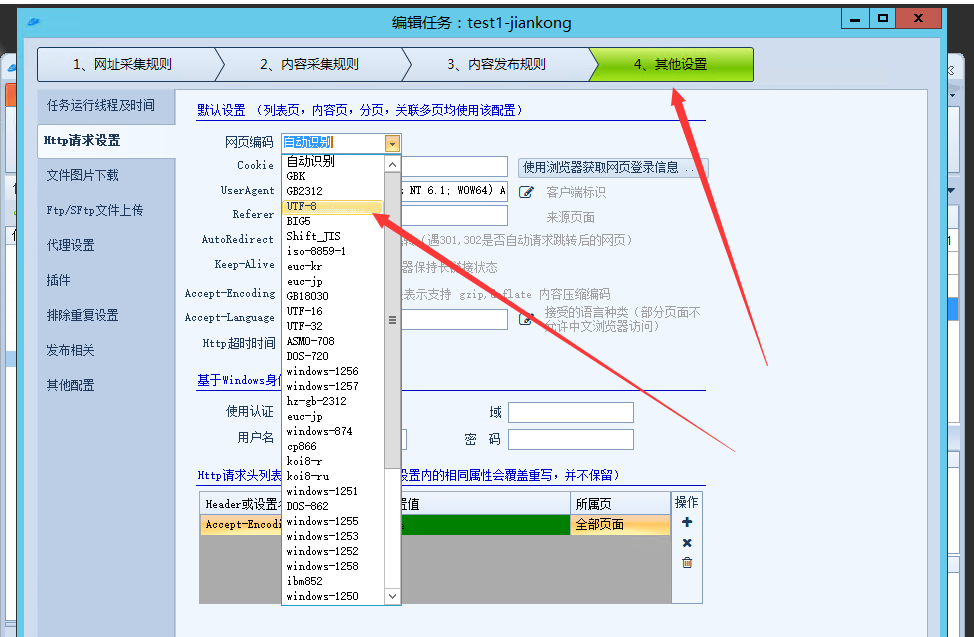Screen dimensions: 974x637
Task: Click the trash can clear icon
Action: coord(687,563)
